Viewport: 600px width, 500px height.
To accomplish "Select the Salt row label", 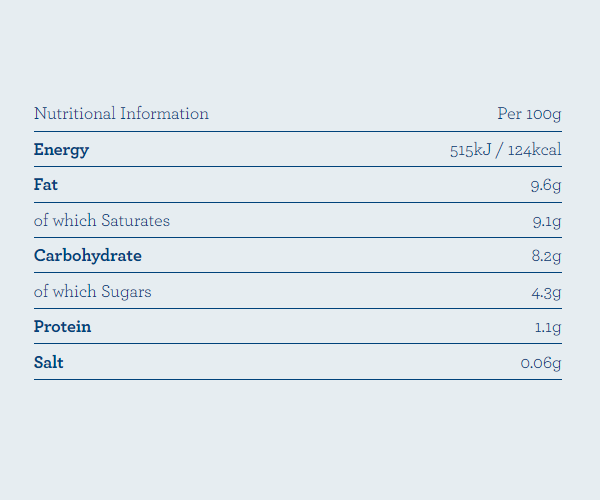I will [49, 362].
